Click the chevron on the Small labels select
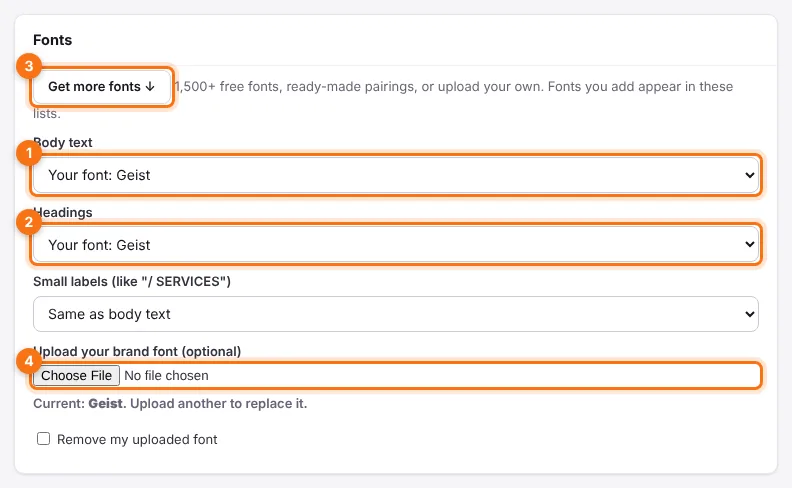The width and height of the screenshot is (792, 488). pos(750,314)
